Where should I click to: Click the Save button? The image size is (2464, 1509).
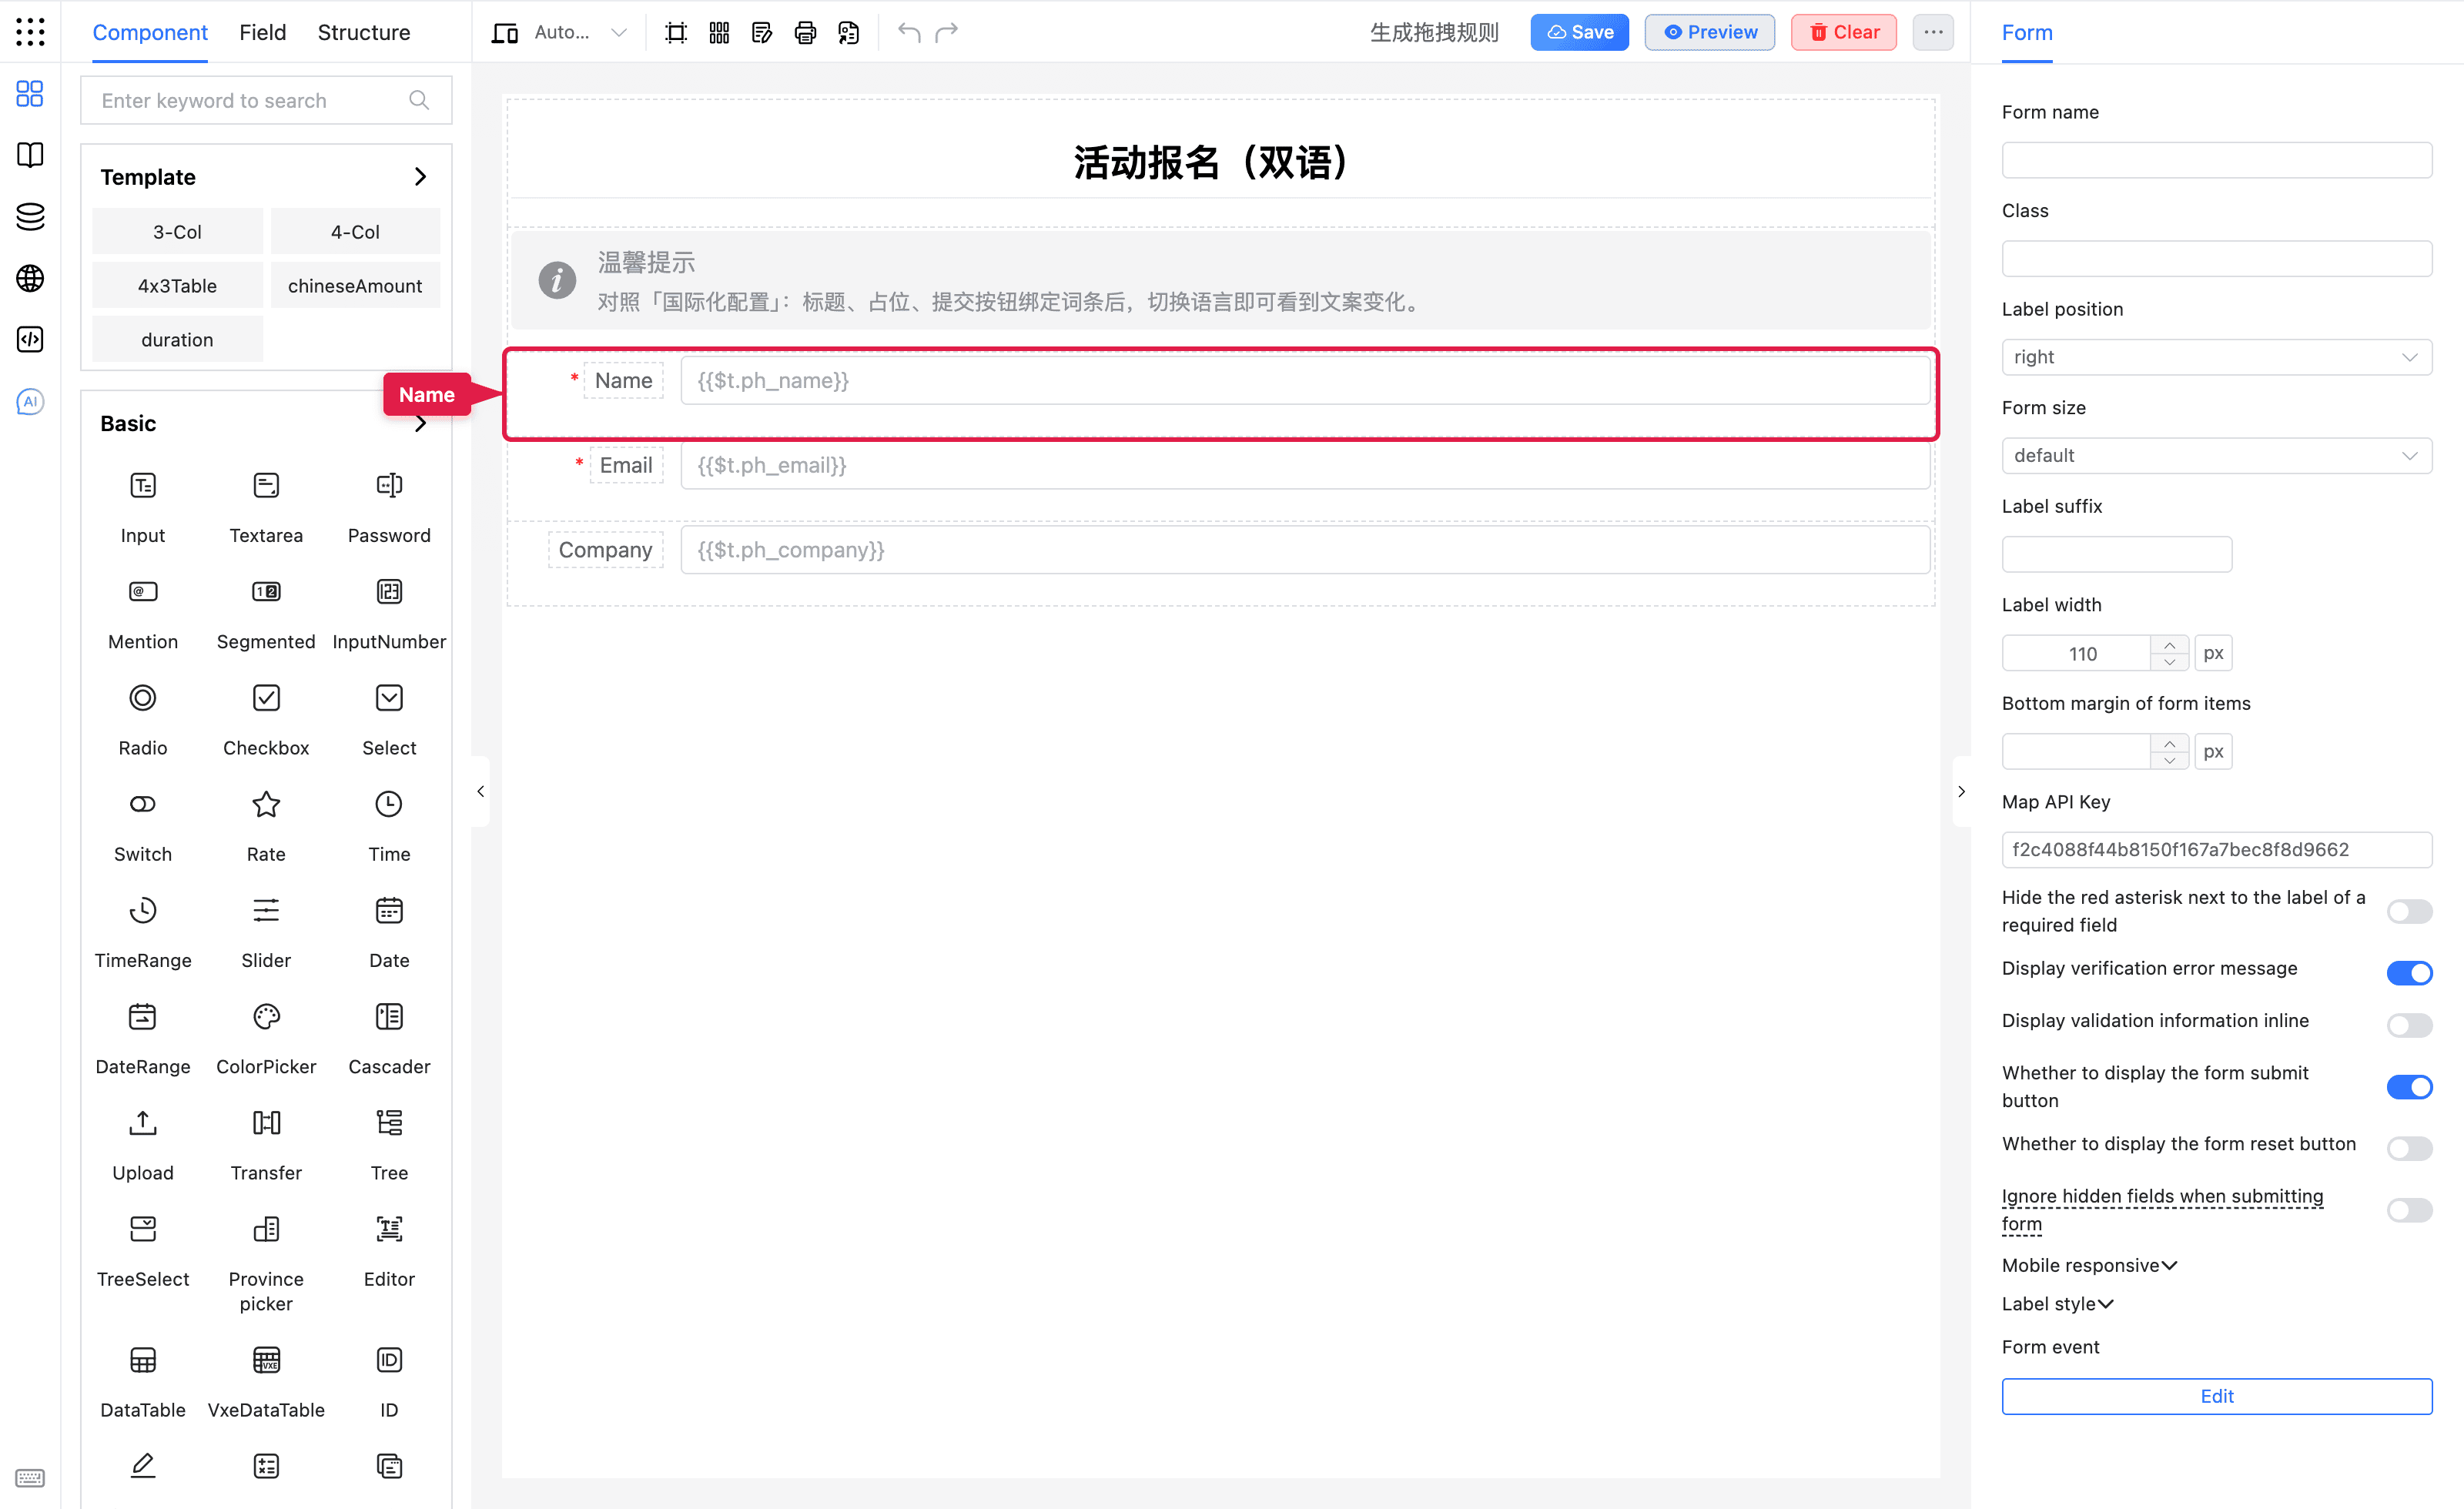pos(1579,32)
